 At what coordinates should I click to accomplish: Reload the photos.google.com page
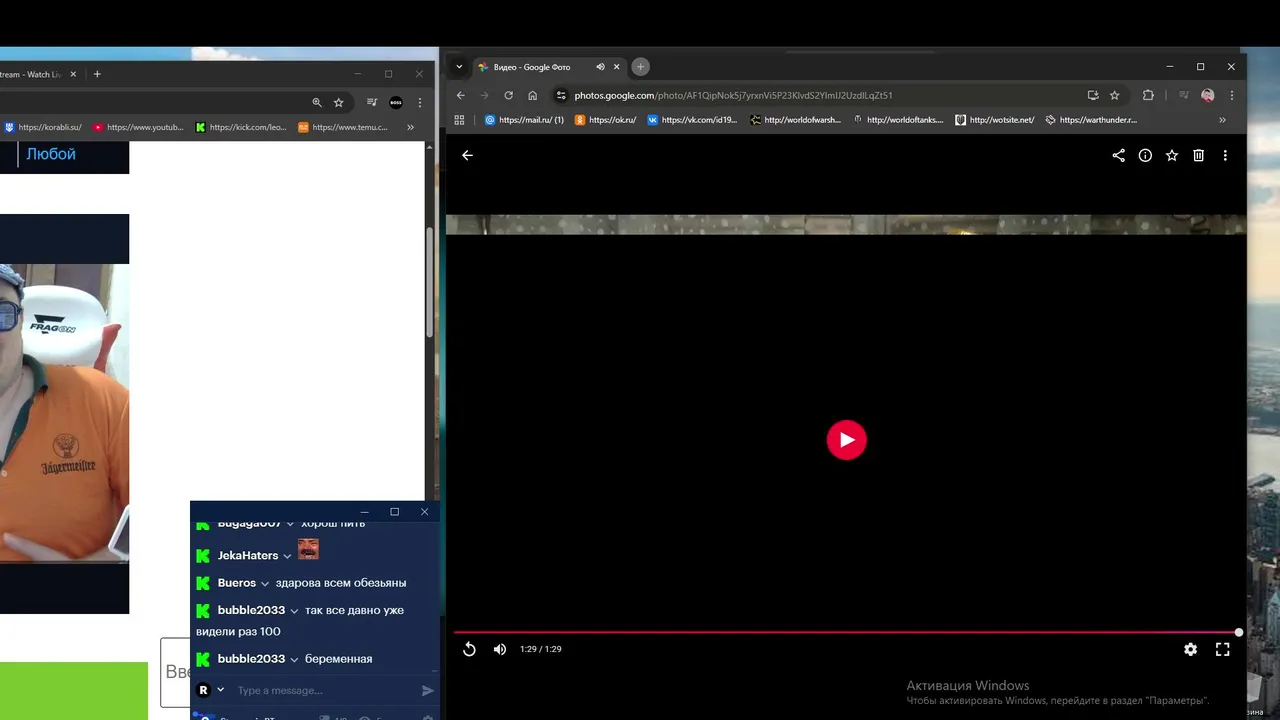click(508, 95)
